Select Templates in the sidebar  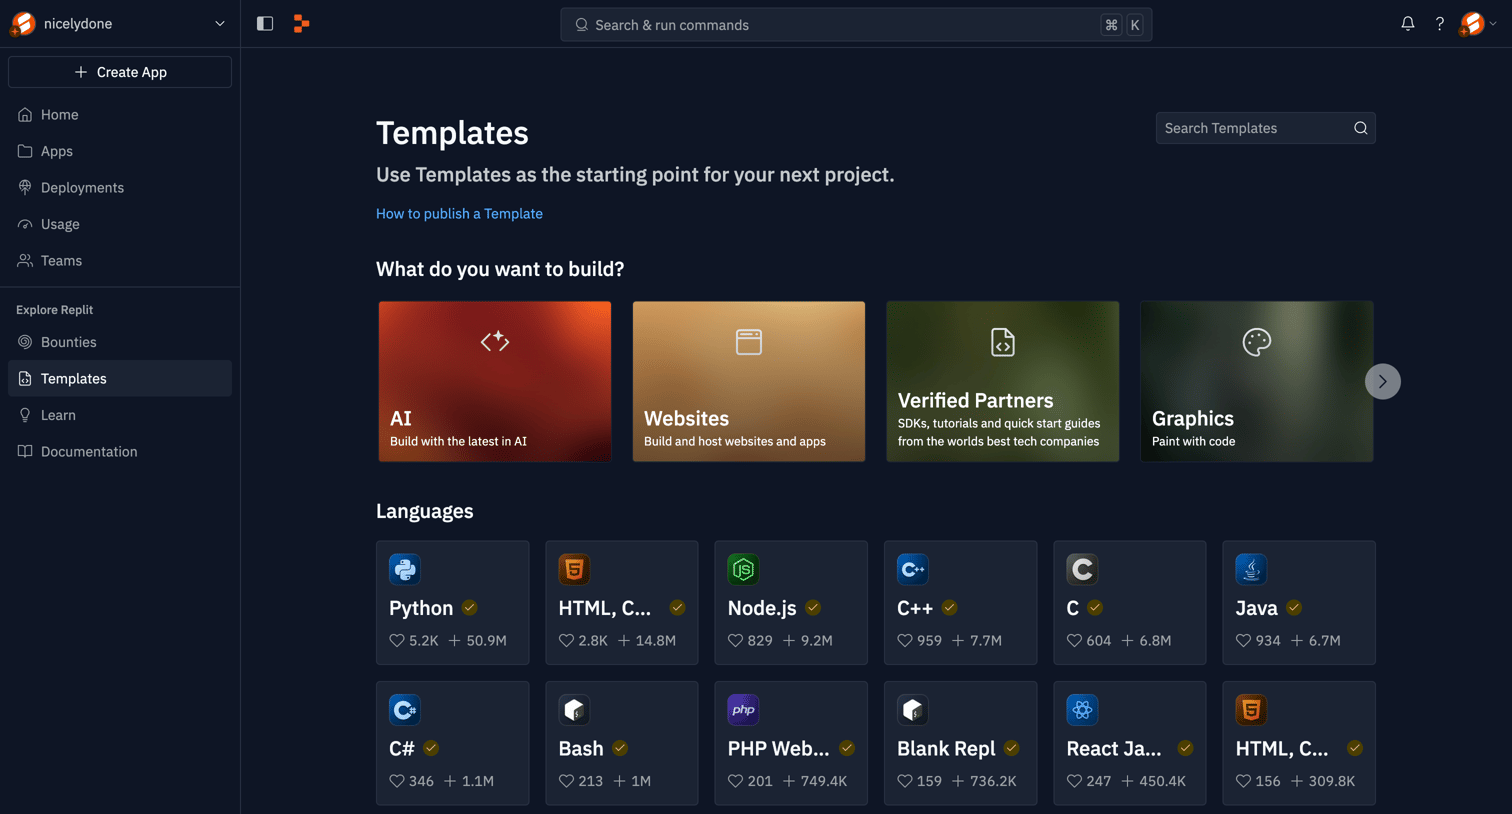(x=120, y=378)
